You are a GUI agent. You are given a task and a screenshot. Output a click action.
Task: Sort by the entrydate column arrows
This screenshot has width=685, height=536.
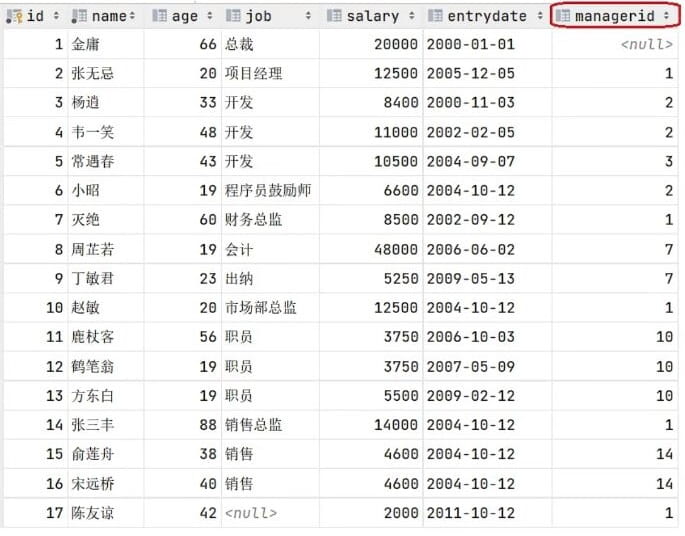(540, 16)
